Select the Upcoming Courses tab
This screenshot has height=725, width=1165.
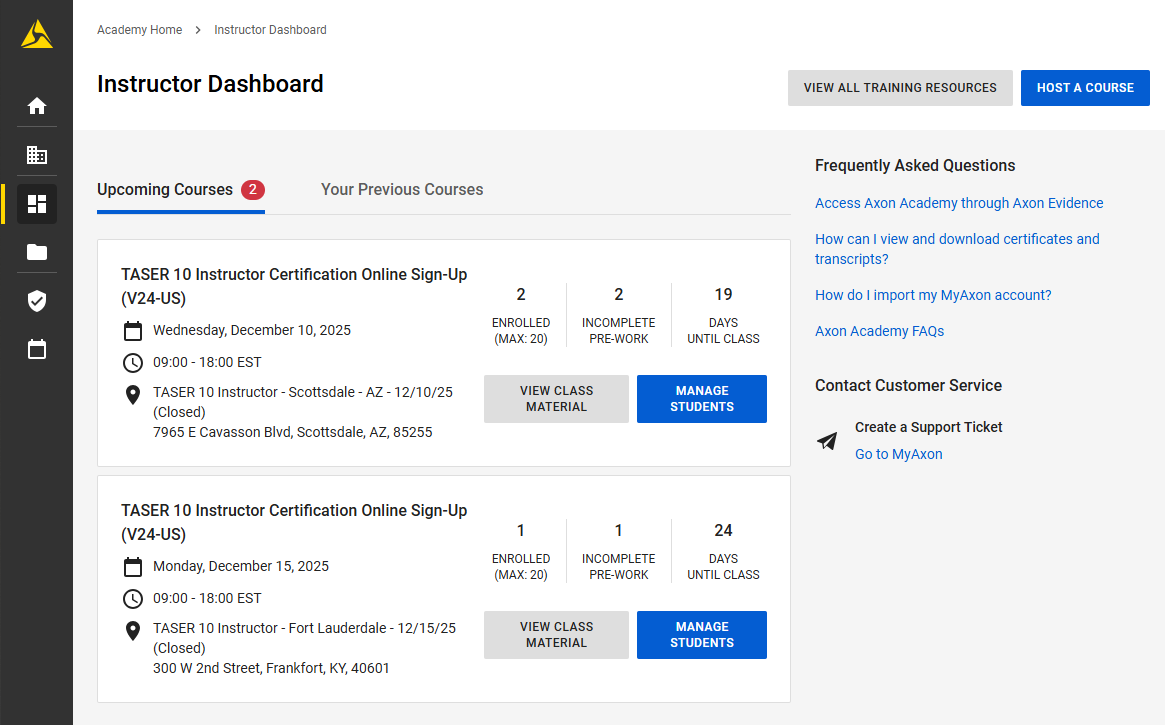(165, 190)
